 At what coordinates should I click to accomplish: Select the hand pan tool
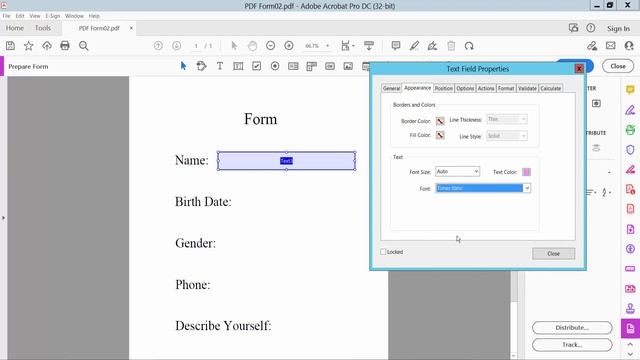click(x=253, y=46)
